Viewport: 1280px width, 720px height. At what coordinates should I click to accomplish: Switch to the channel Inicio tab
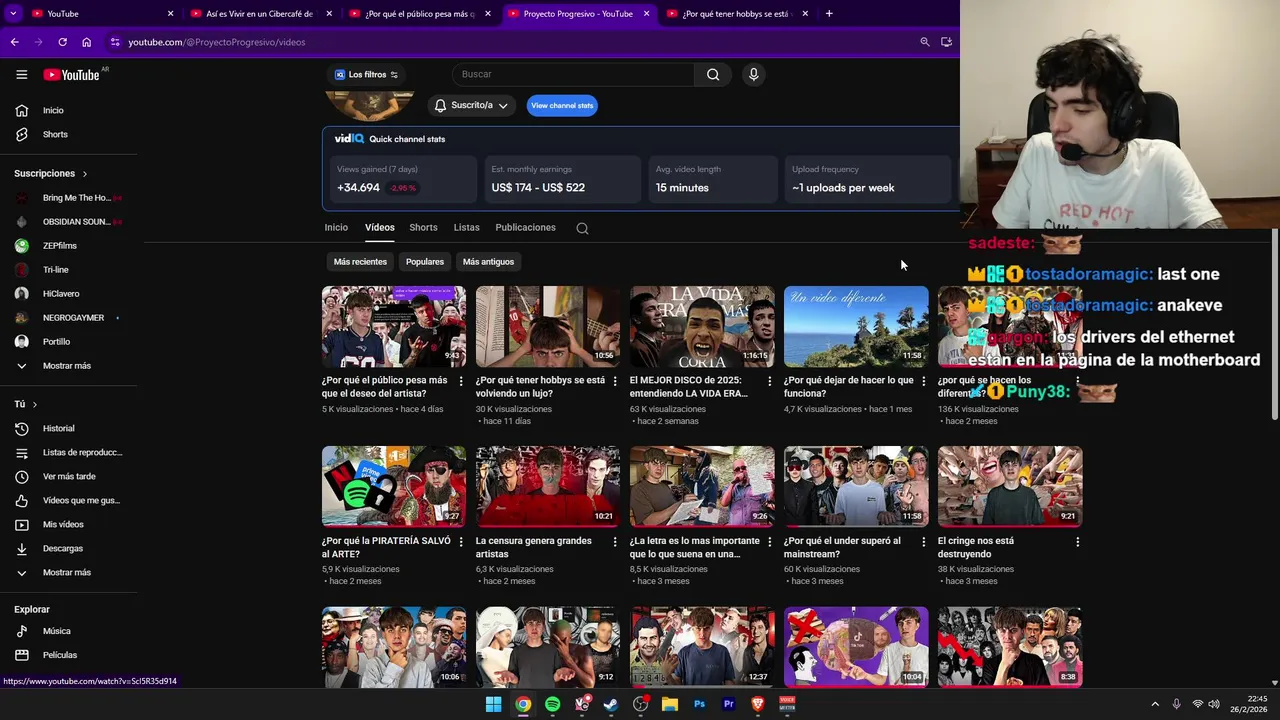pos(336,227)
